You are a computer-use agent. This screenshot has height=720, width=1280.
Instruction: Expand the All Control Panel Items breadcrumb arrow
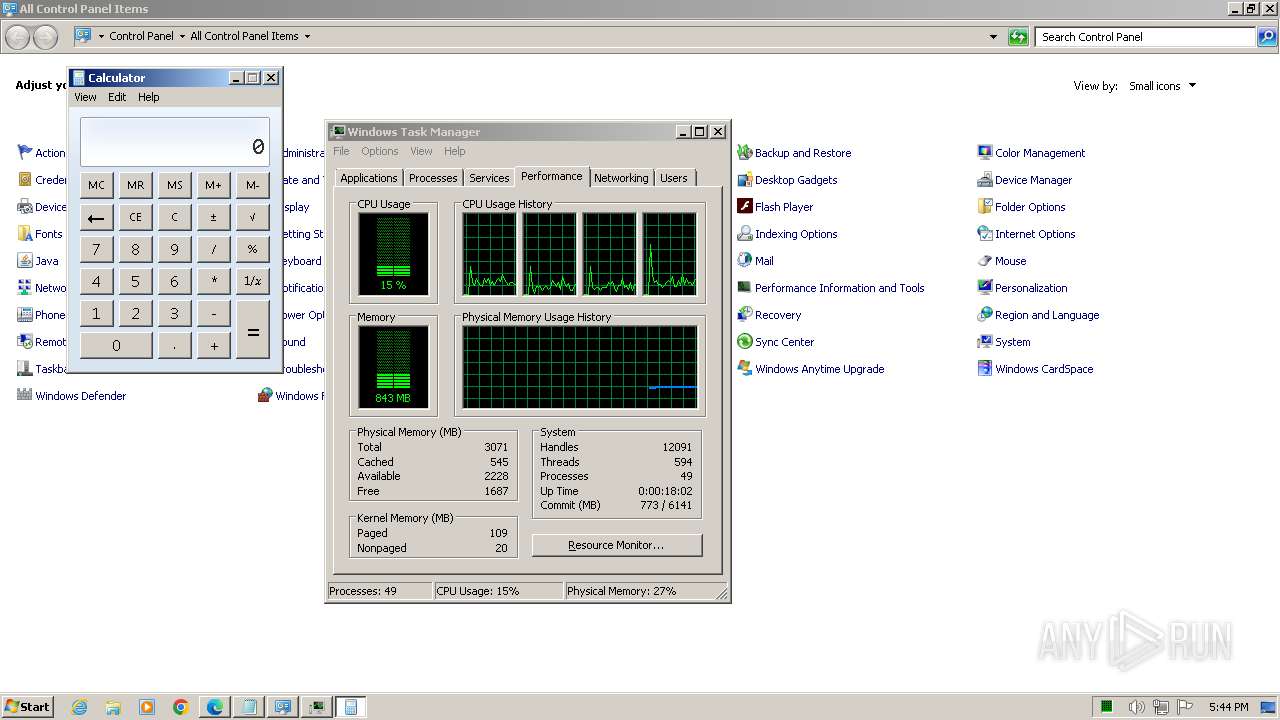coord(307,36)
